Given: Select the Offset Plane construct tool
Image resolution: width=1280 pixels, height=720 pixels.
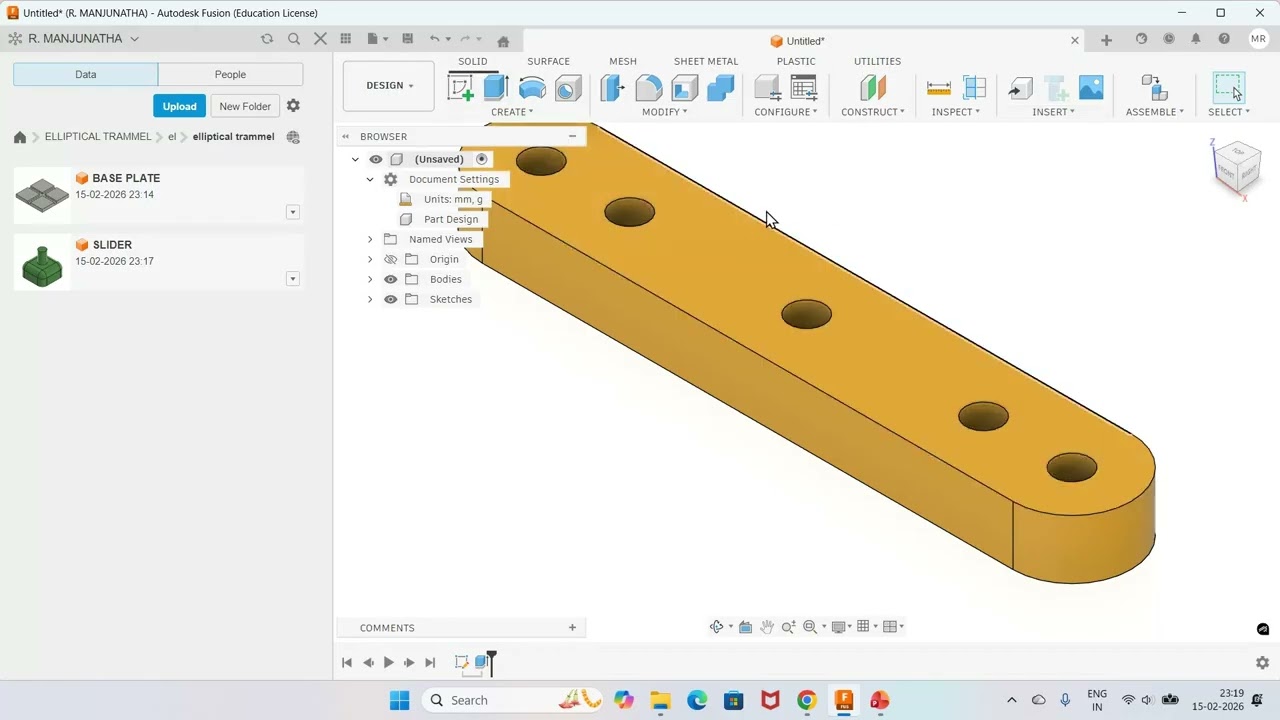Looking at the screenshot, I should coord(873,88).
